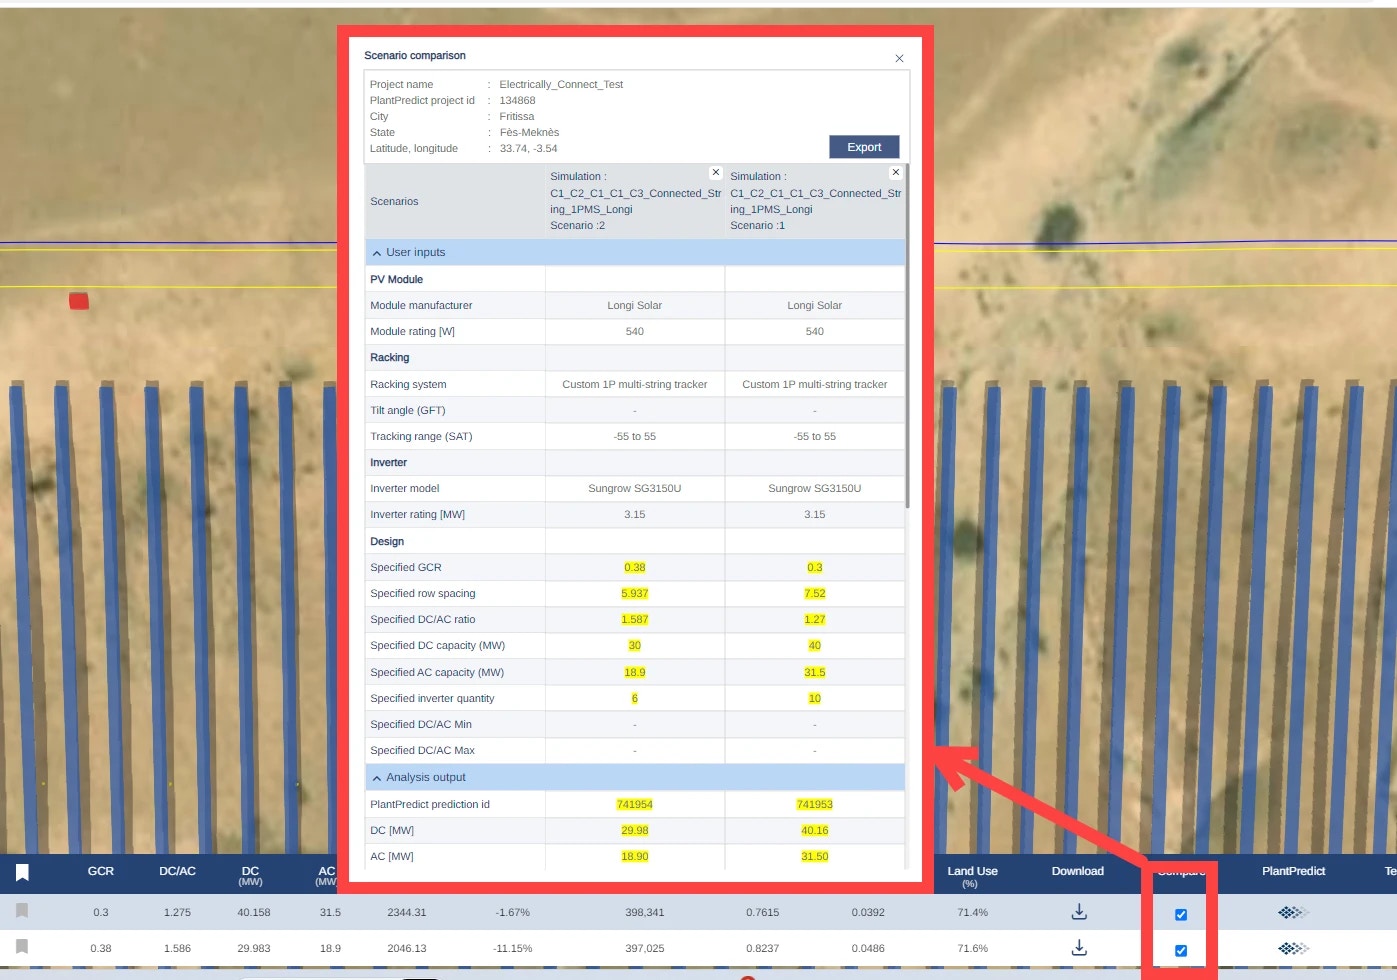Uncheck Compare for the 0.38 GCR row
Viewport: 1397px width, 980px height.
[x=1181, y=950]
